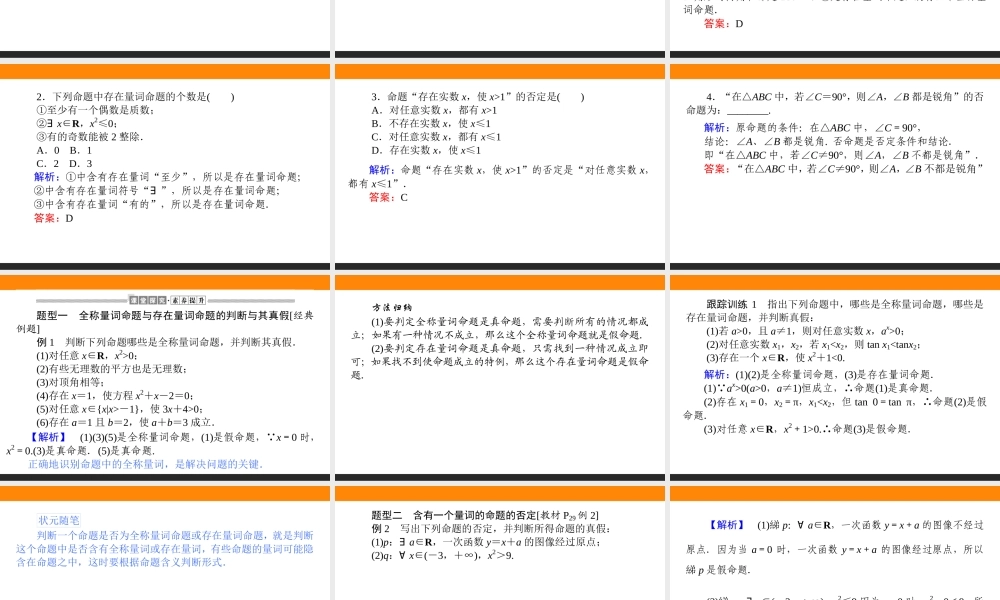
Task: Click item '(3)存在一个x∈R，使x²+1<0'
Action: point(775,358)
